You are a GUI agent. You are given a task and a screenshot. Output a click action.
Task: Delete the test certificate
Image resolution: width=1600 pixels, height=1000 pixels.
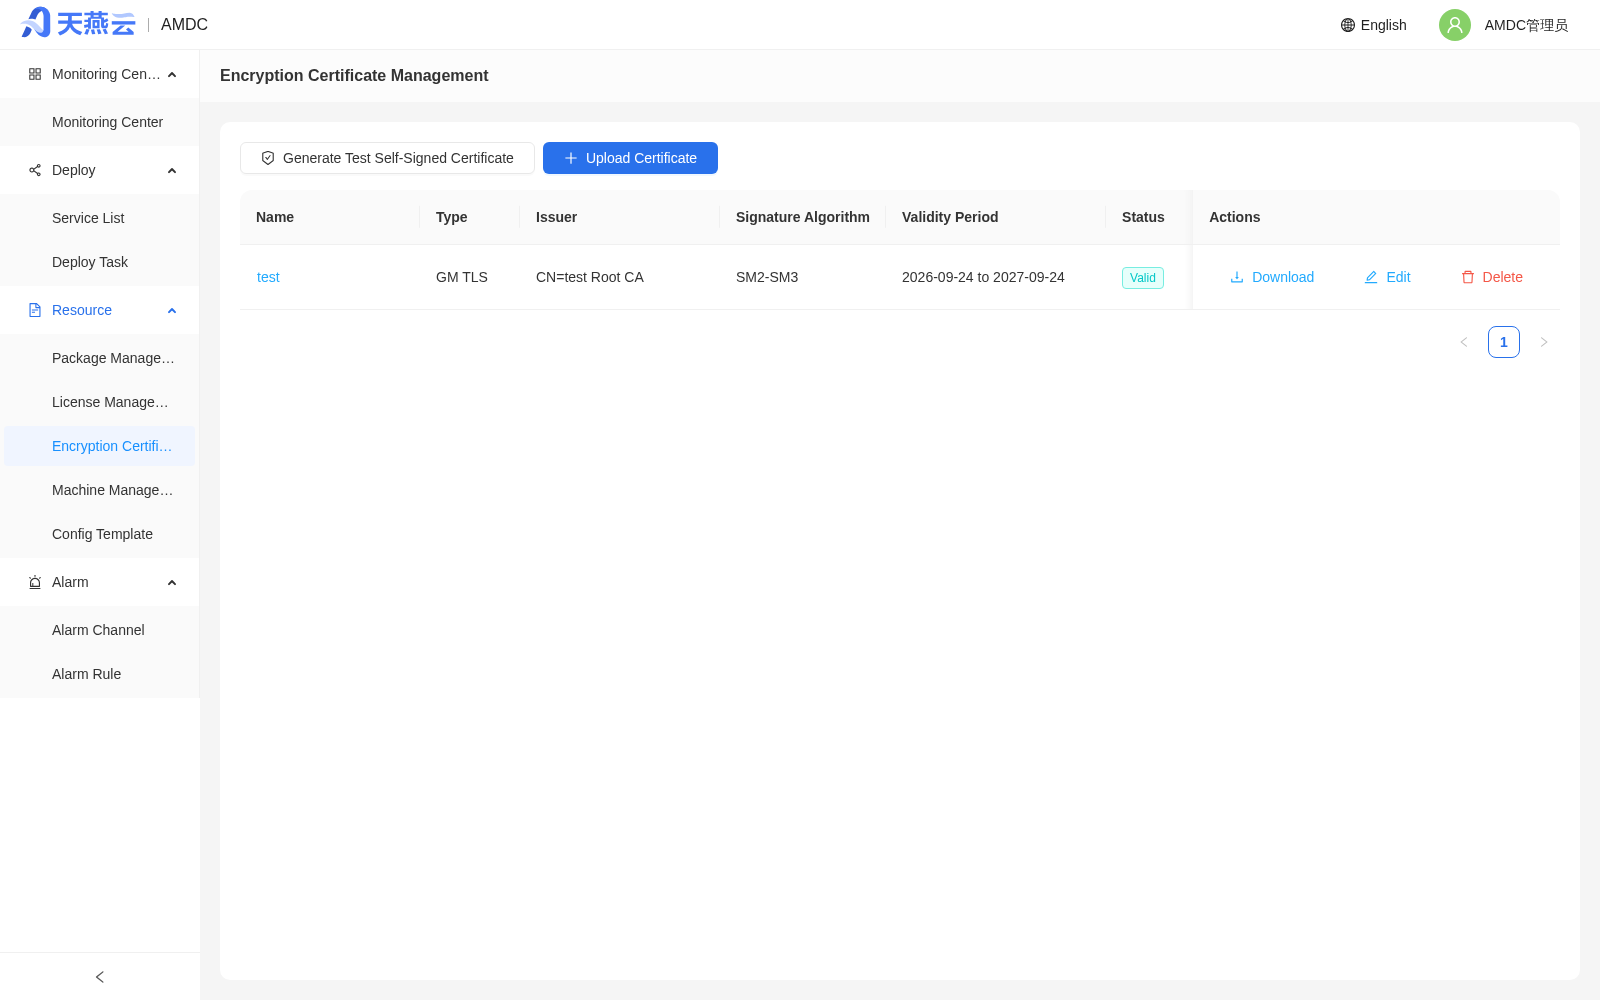click(x=1492, y=277)
